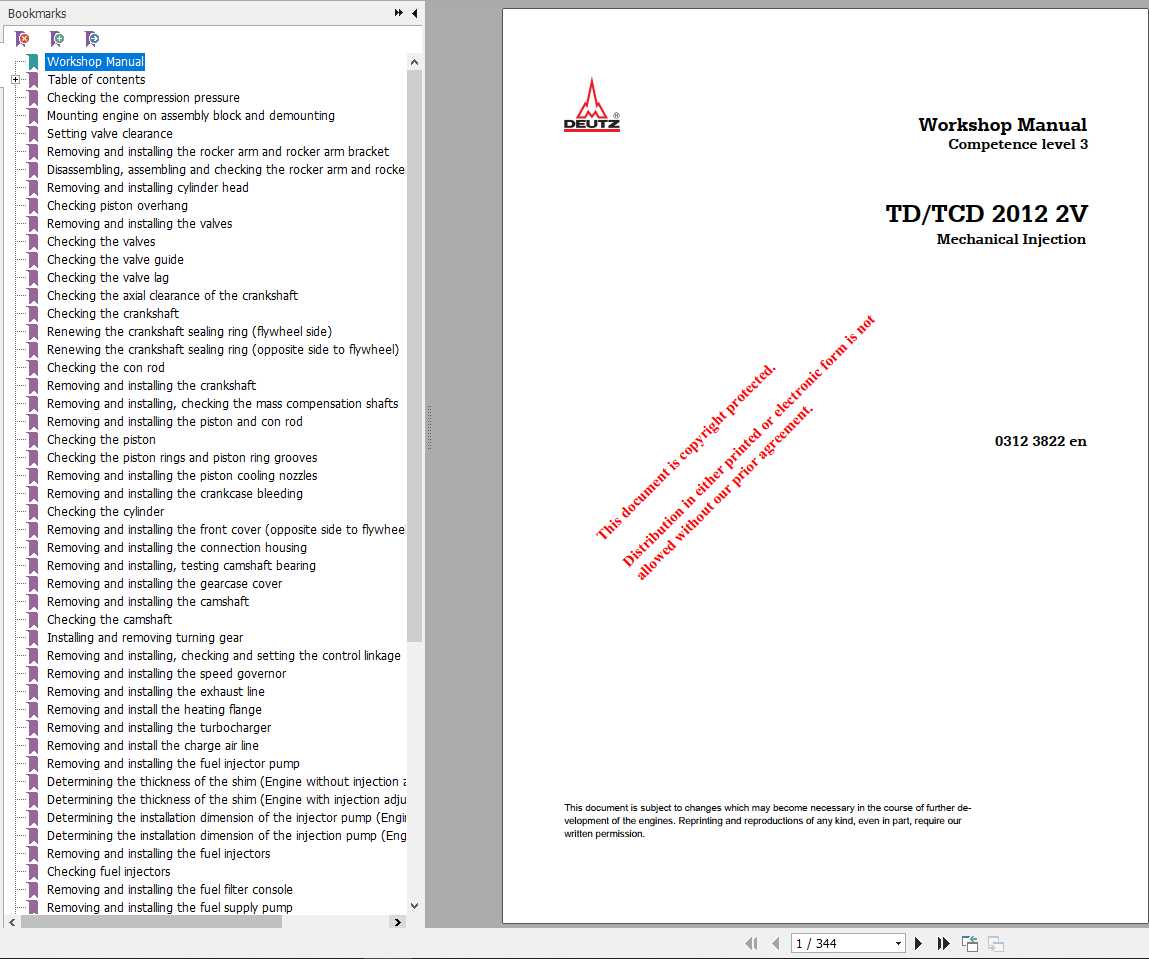The height and width of the screenshot is (959, 1149).
Task: Open Removing and installing the crankcase bleeding
Action: [x=174, y=494]
